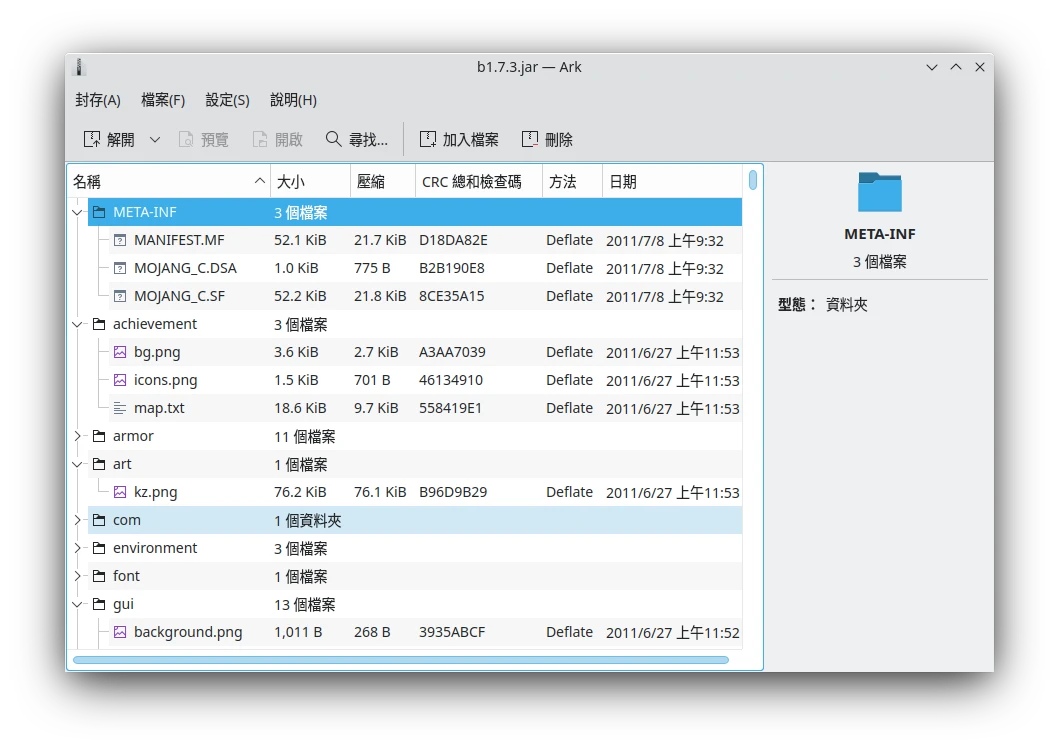1059x749 pixels.
Task: Expand the com folder
Action: (78, 520)
